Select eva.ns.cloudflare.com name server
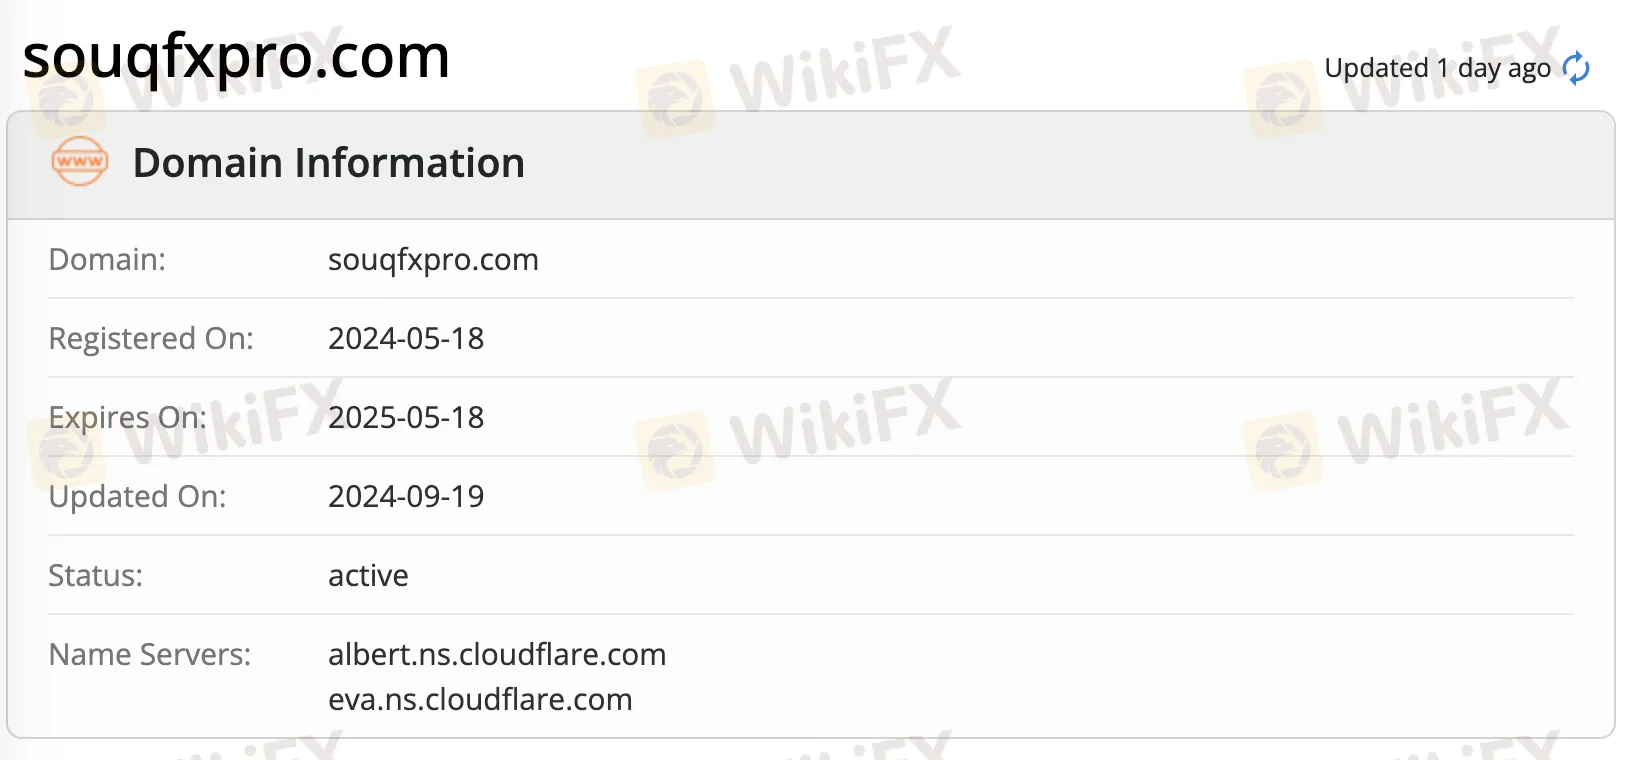This screenshot has height=760, width=1632. pos(480,700)
